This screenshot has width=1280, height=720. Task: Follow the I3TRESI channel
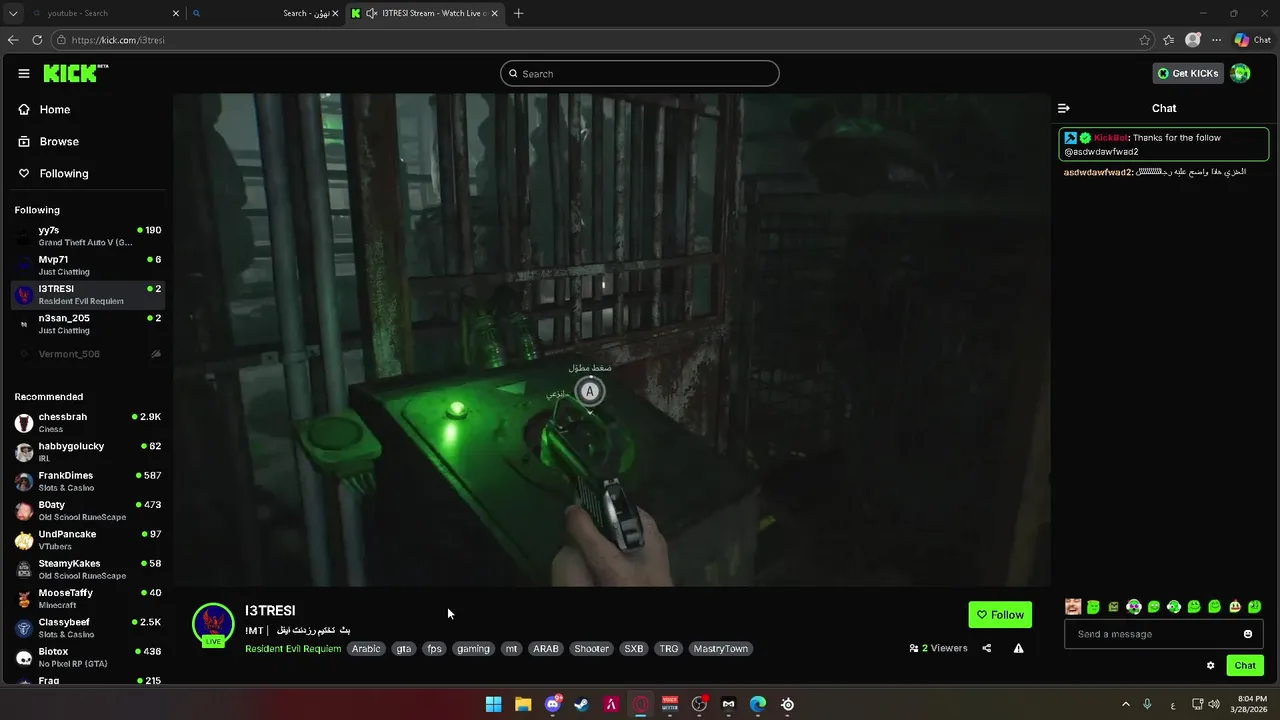pyautogui.click(x=1000, y=614)
